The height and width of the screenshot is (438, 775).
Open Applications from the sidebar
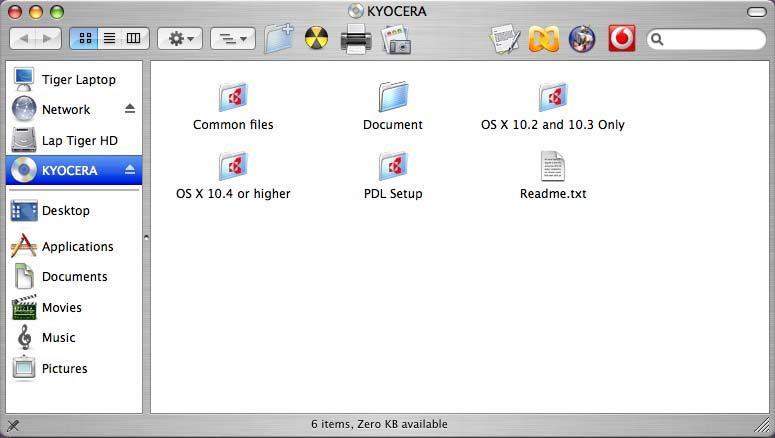74,246
